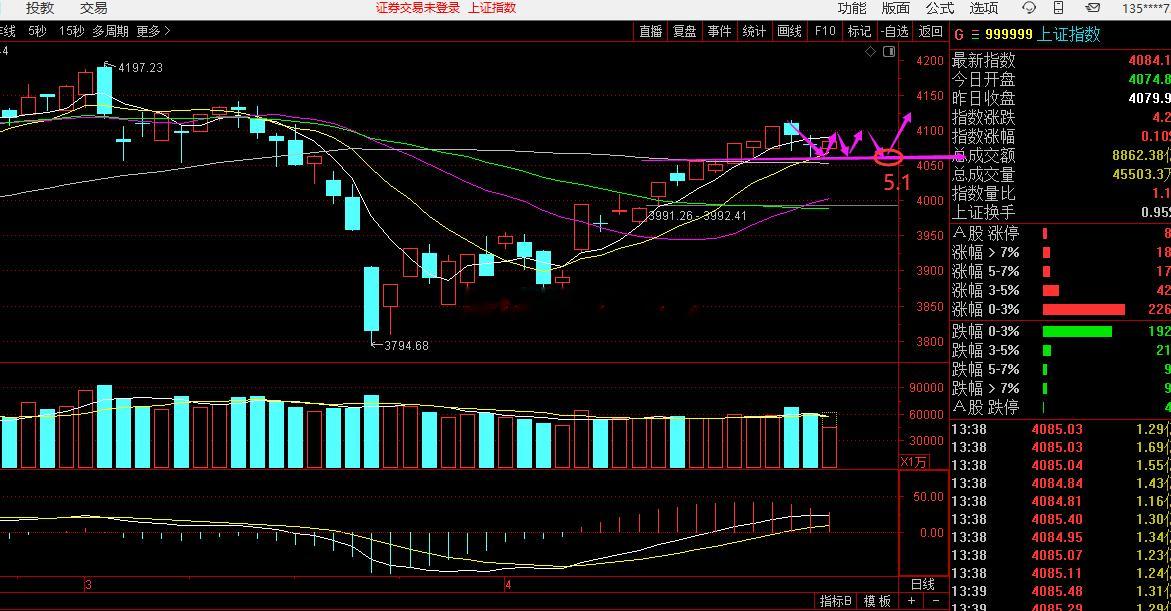Toggle the side panel window icon

(x=889, y=52)
